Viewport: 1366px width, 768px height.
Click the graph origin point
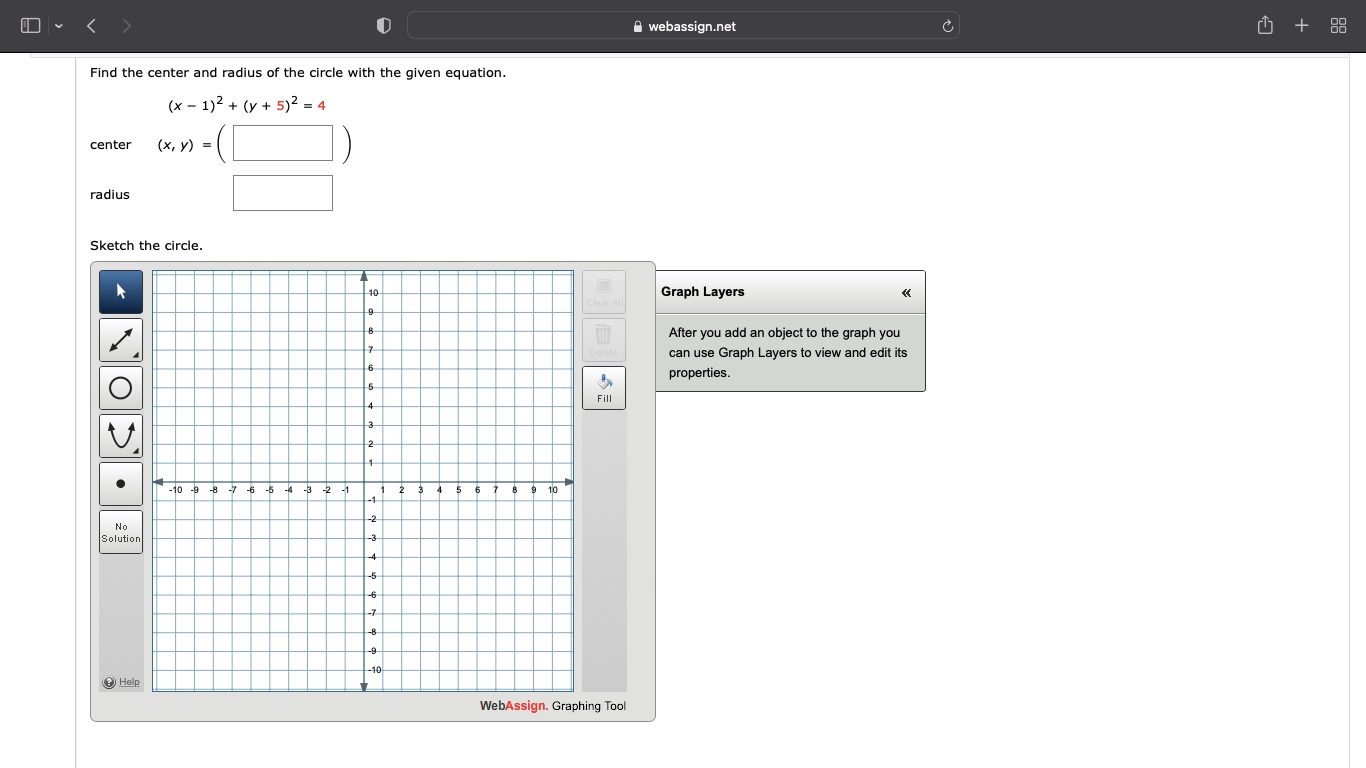pos(364,481)
